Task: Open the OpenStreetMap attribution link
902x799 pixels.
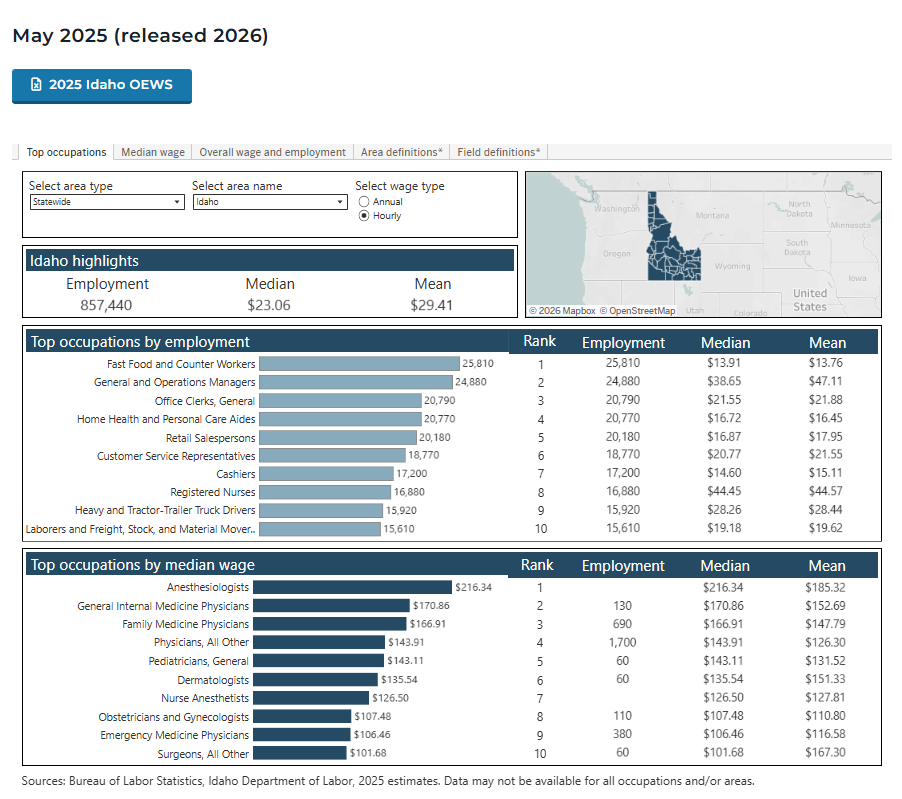Action: click(637, 311)
